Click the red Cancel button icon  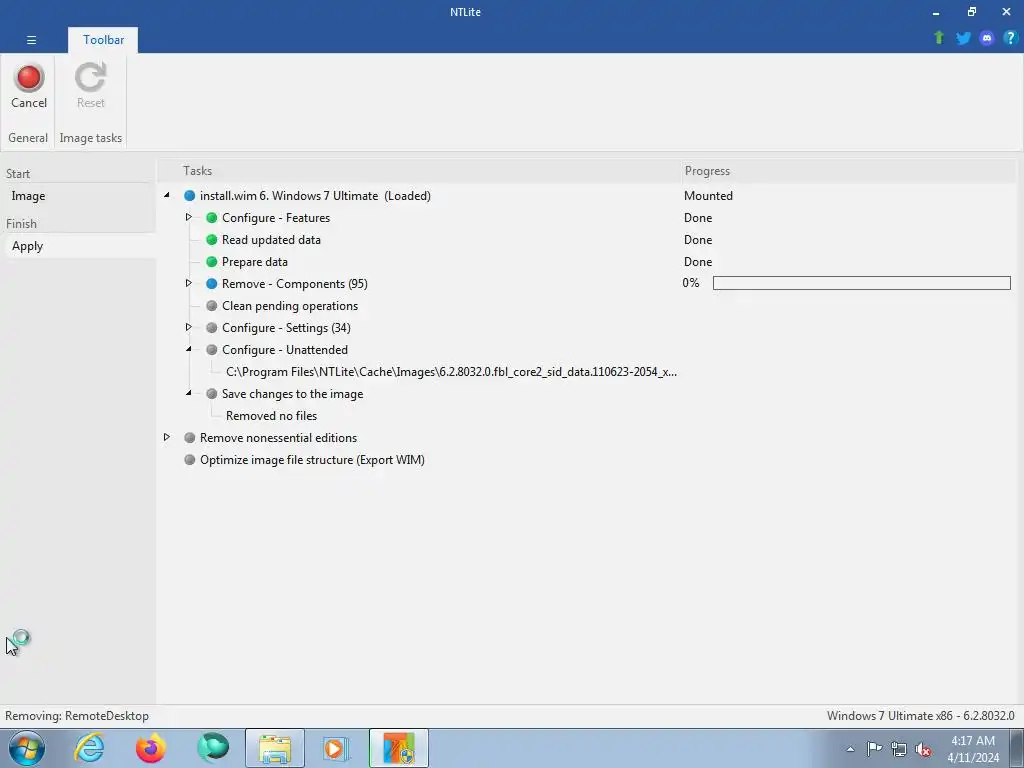pos(29,78)
